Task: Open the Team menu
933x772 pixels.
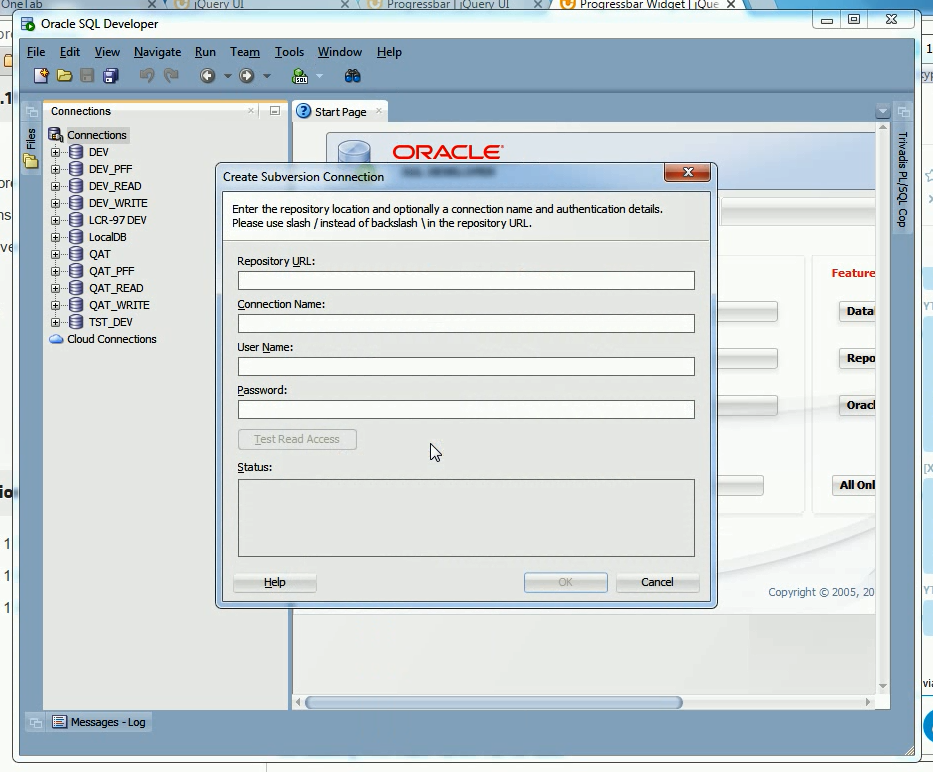Action: [x=245, y=52]
